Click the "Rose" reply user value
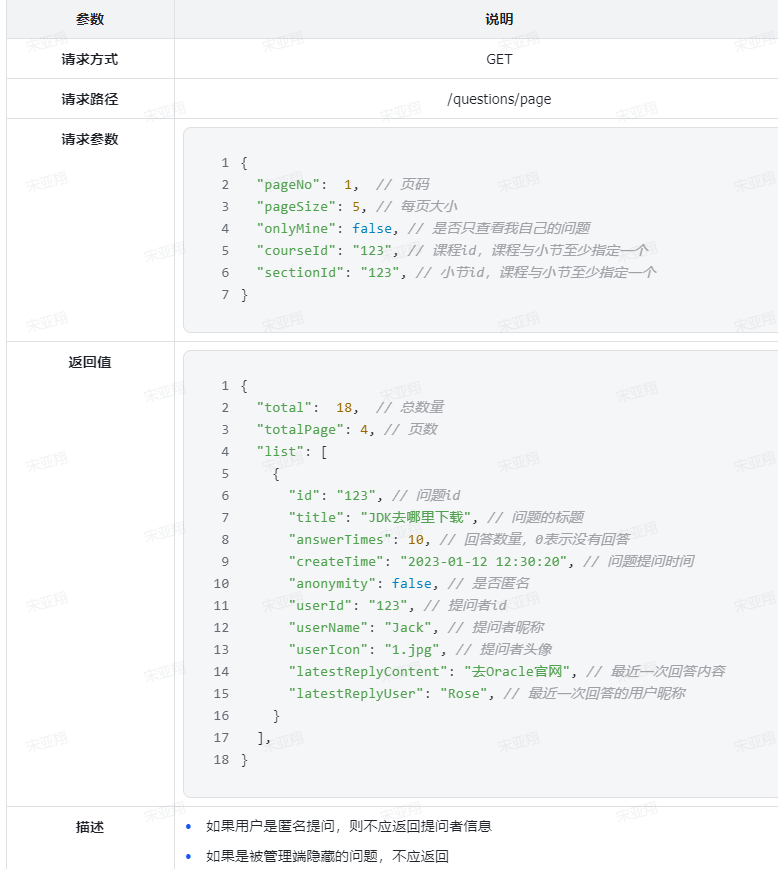Screen dimensions: 778x869 [x=463, y=693]
